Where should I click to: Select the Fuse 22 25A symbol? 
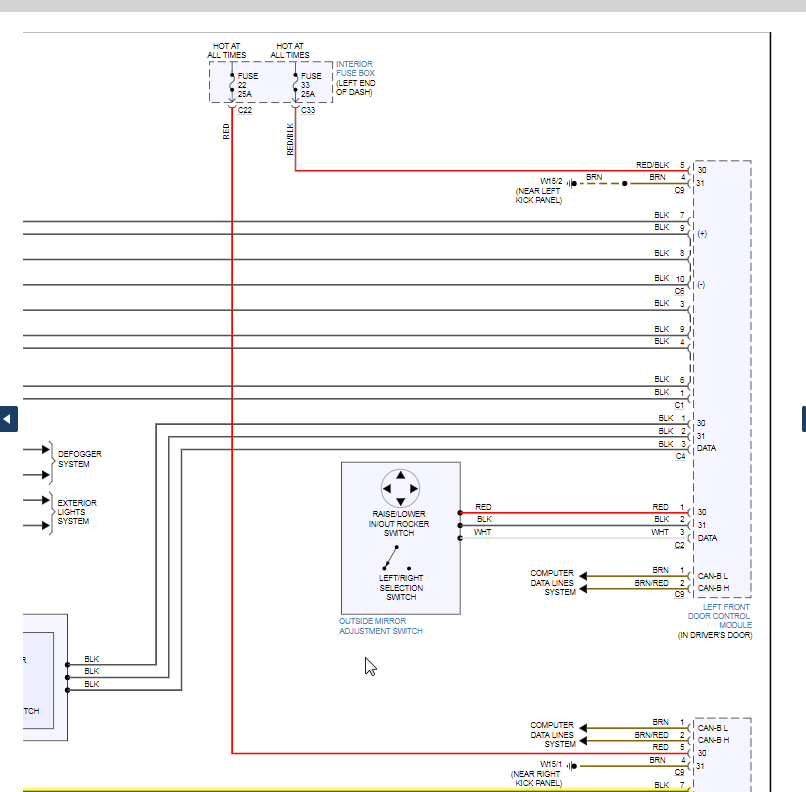click(232, 82)
